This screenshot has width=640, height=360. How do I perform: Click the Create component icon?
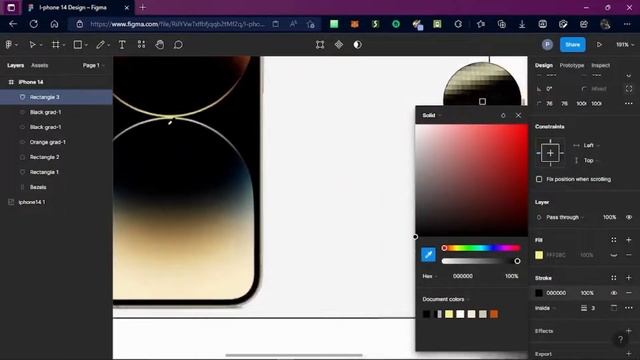339,45
